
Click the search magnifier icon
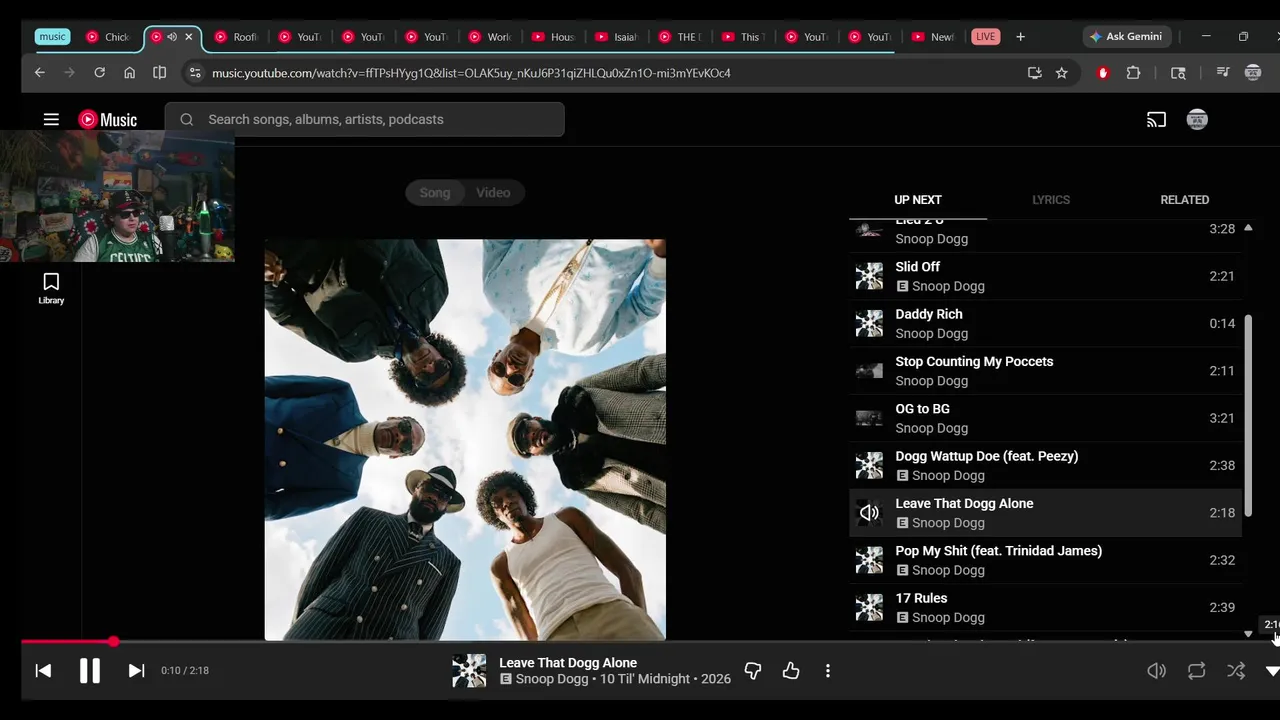click(186, 120)
